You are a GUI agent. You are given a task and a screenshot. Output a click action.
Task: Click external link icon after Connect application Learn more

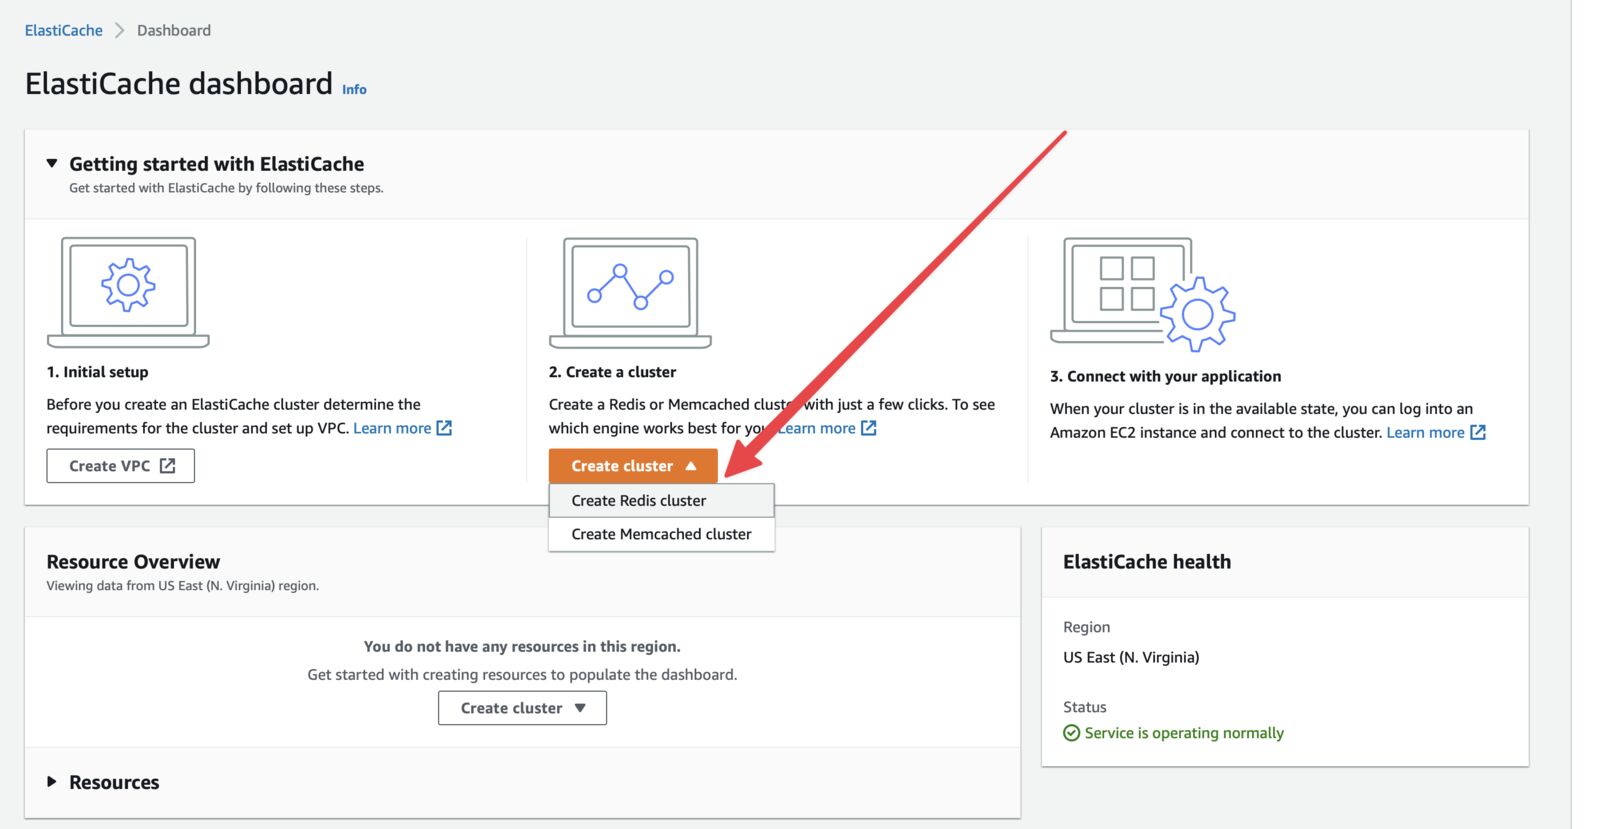pyautogui.click(x=1478, y=432)
